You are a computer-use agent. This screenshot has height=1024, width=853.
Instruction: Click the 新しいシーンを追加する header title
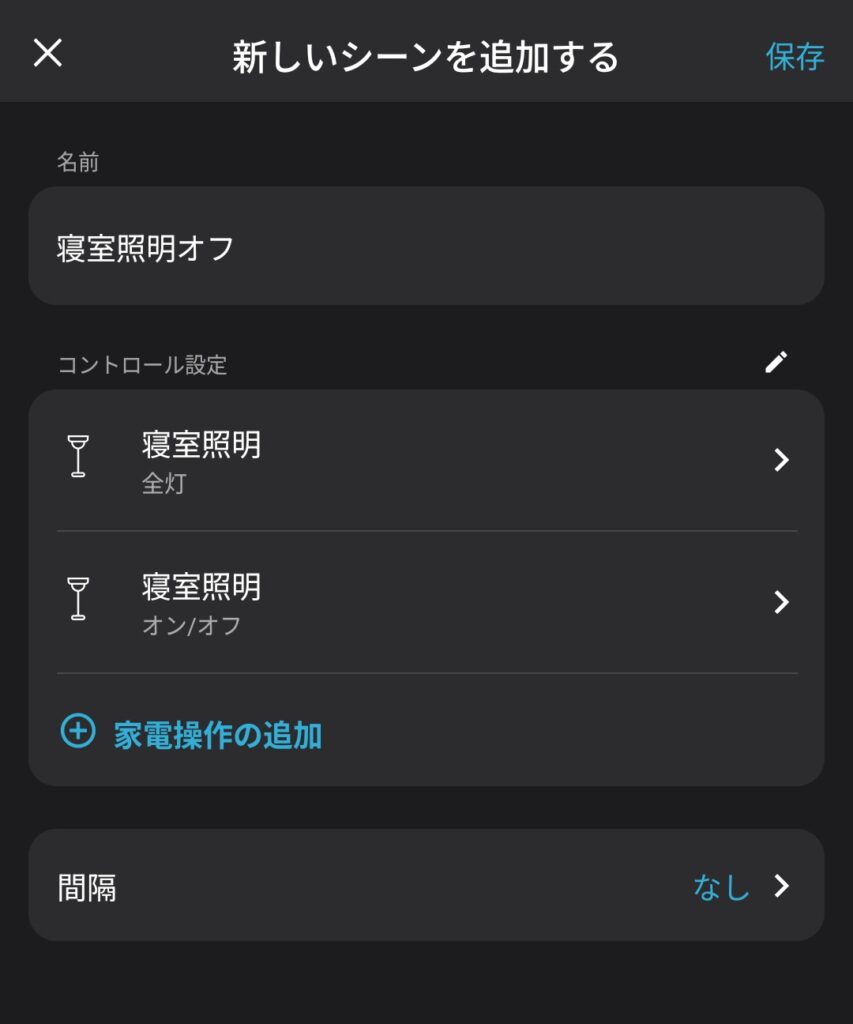click(426, 56)
